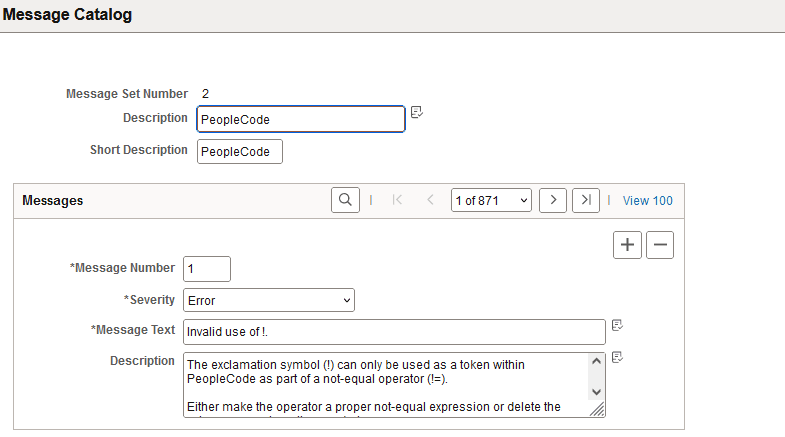Viewport: 785px width, 437px height.
Task: Jump to first message row
Action: click(397, 200)
